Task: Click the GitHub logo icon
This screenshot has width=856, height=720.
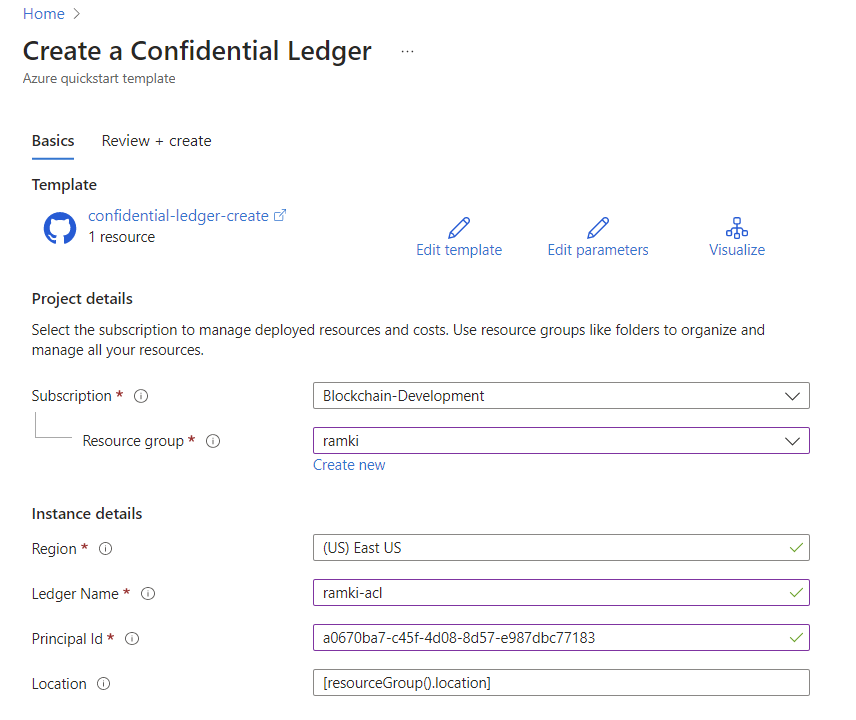Action: [x=60, y=228]
